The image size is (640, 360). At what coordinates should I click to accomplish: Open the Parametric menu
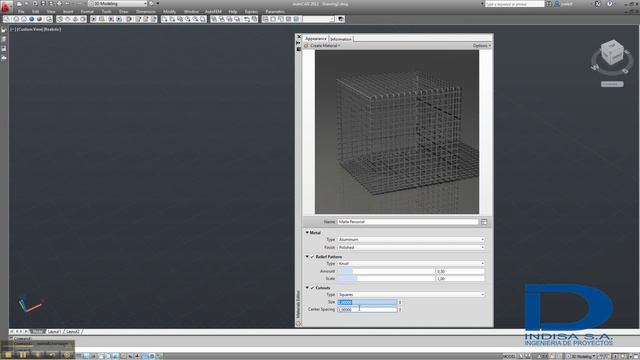tap(275, 12)
